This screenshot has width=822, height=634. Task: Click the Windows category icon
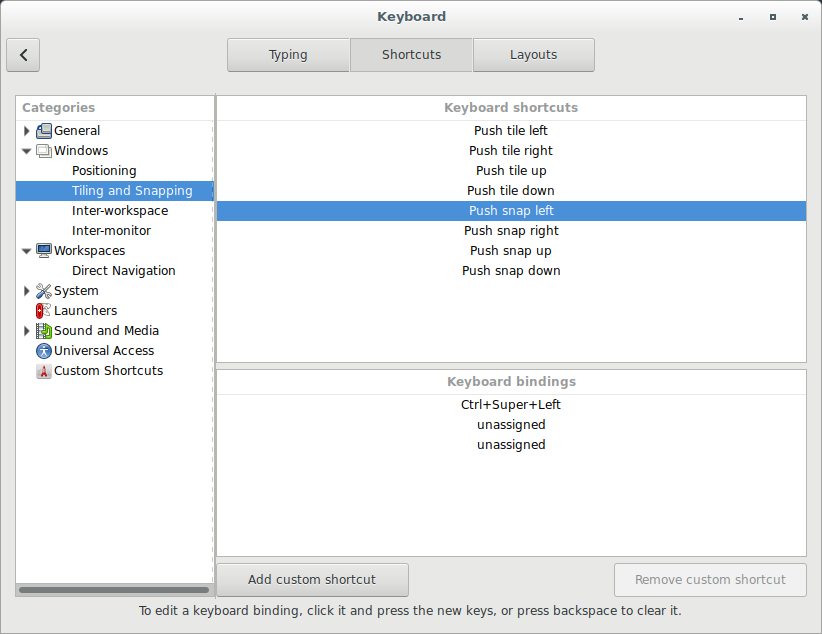click(x=44, y=151)
